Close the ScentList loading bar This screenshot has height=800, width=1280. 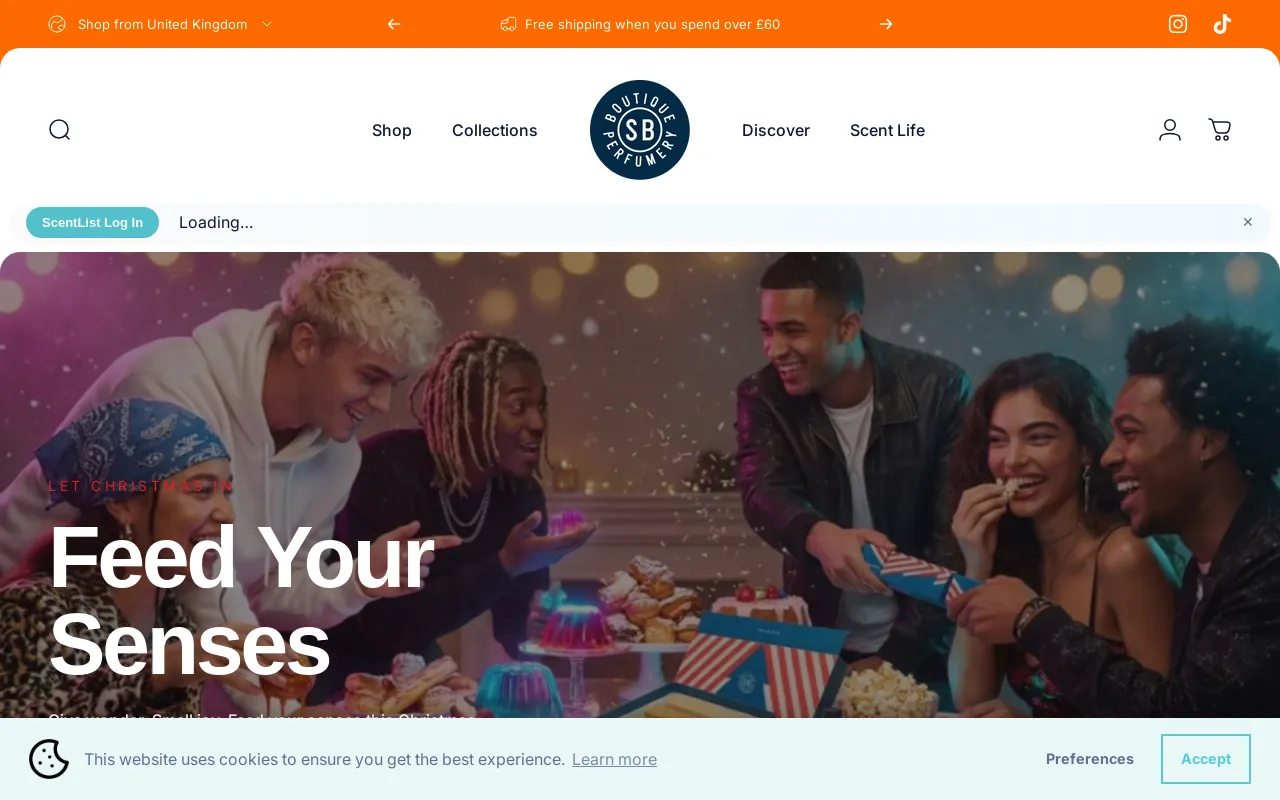(1248, 222)
